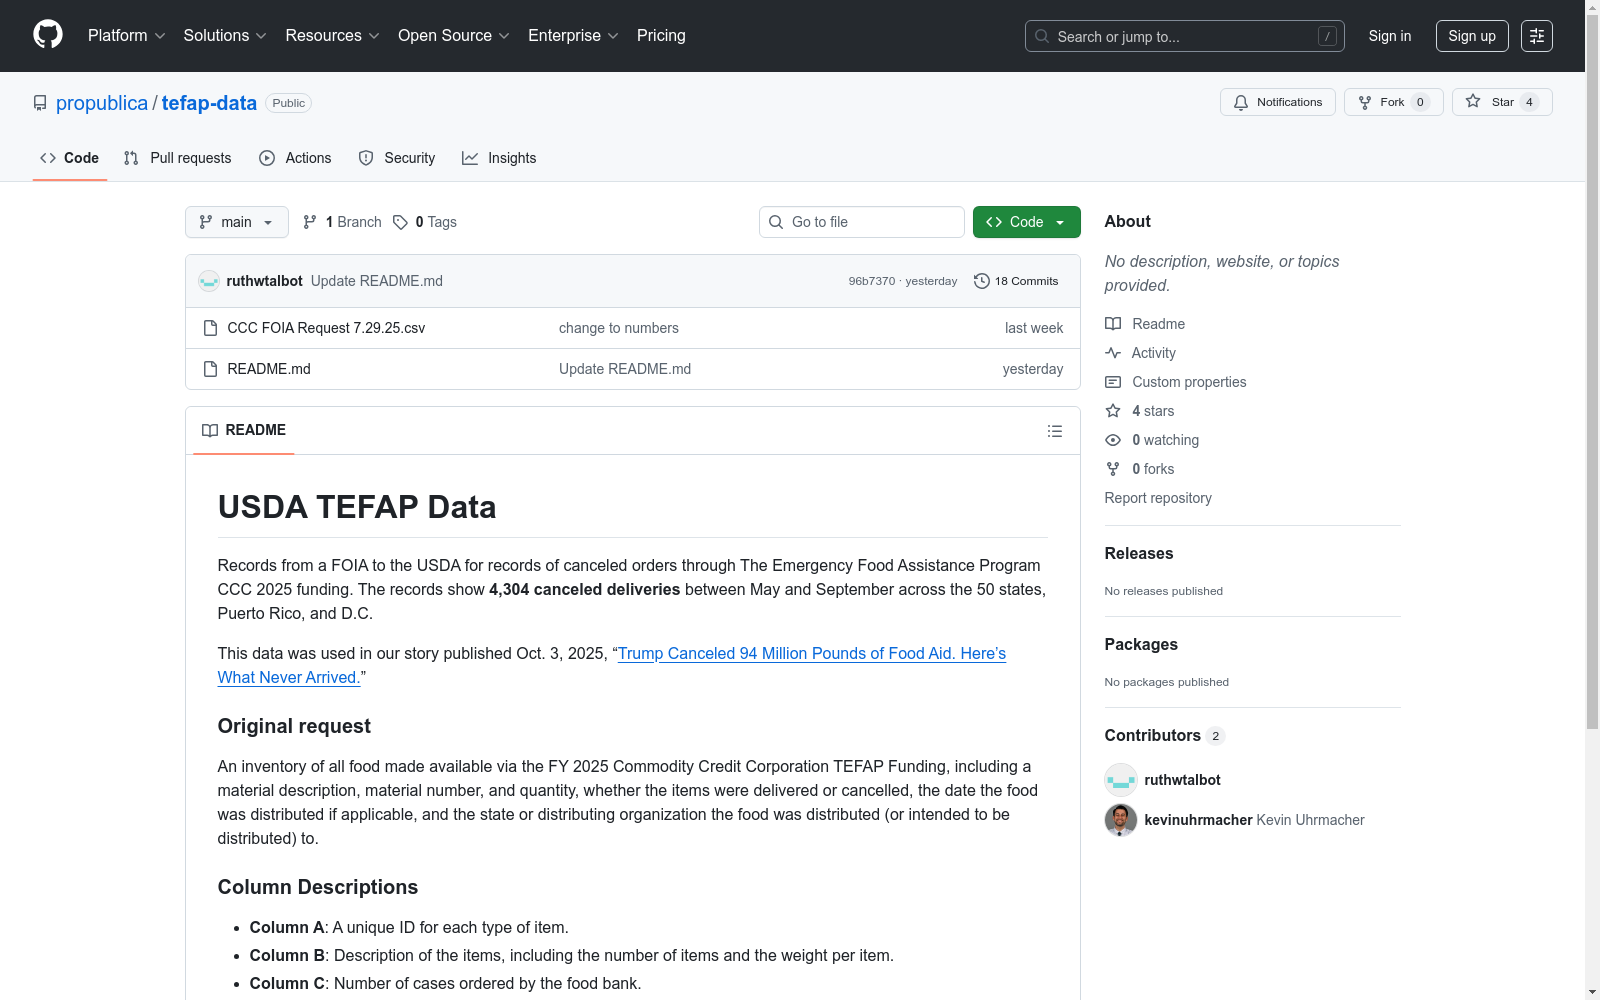Focus the Search or jump to field
The height and width of the screenshot is (1000, 1600).
(x=1185, y=36)
